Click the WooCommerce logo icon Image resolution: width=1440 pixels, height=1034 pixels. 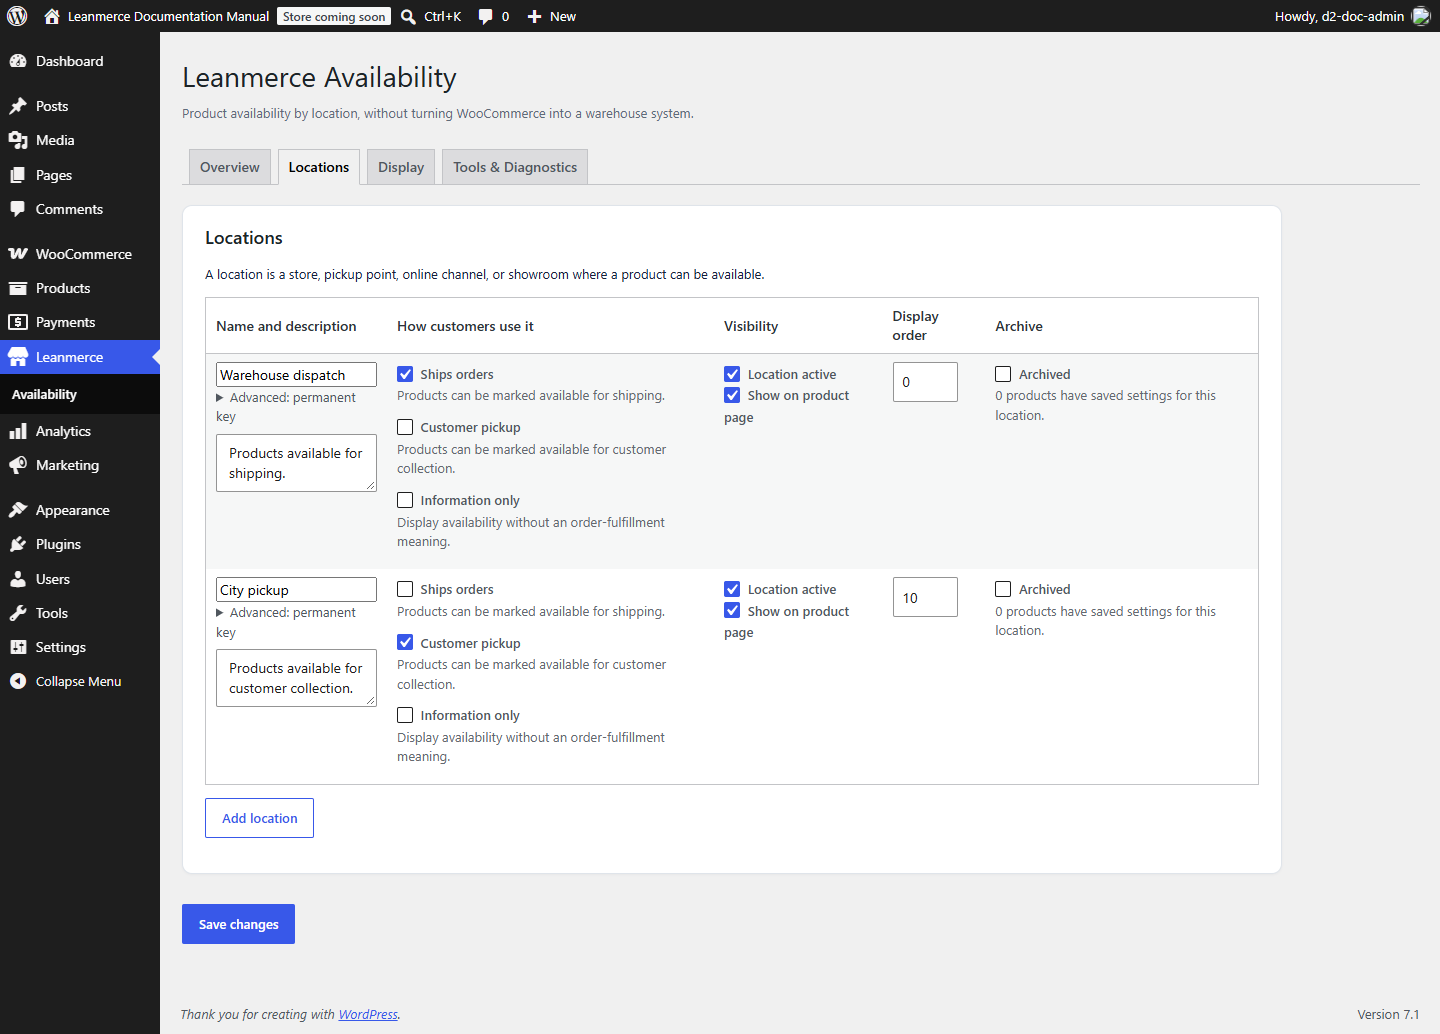18,254
